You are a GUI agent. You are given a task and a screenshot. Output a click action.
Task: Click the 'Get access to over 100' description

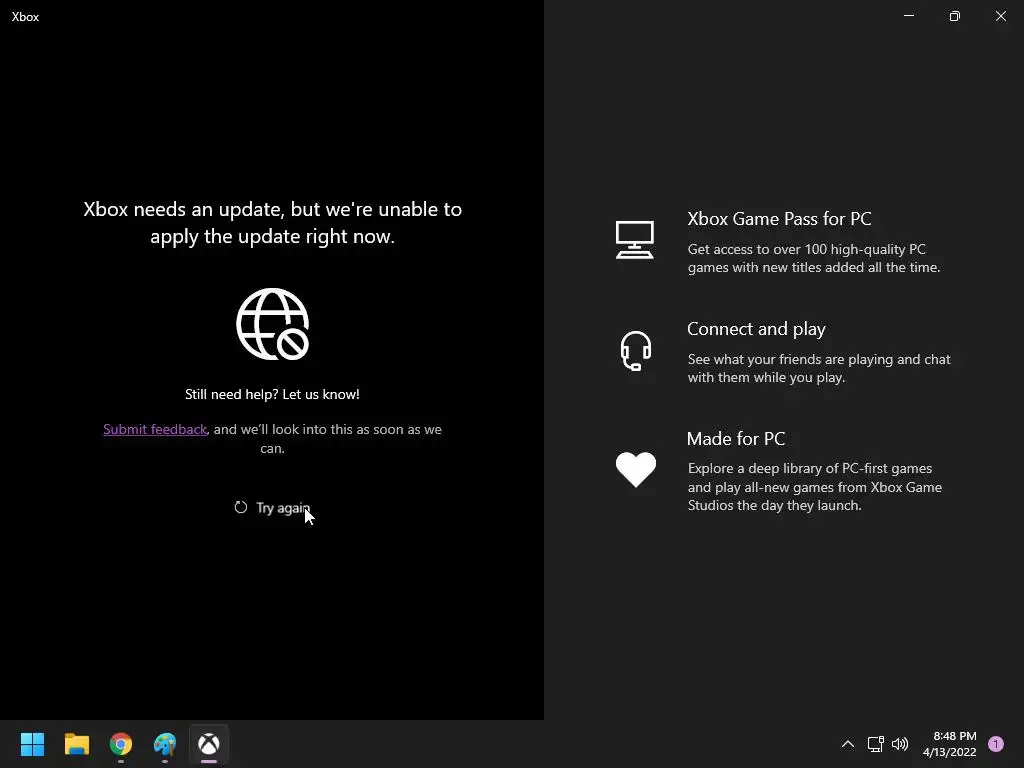click(814, 258)
